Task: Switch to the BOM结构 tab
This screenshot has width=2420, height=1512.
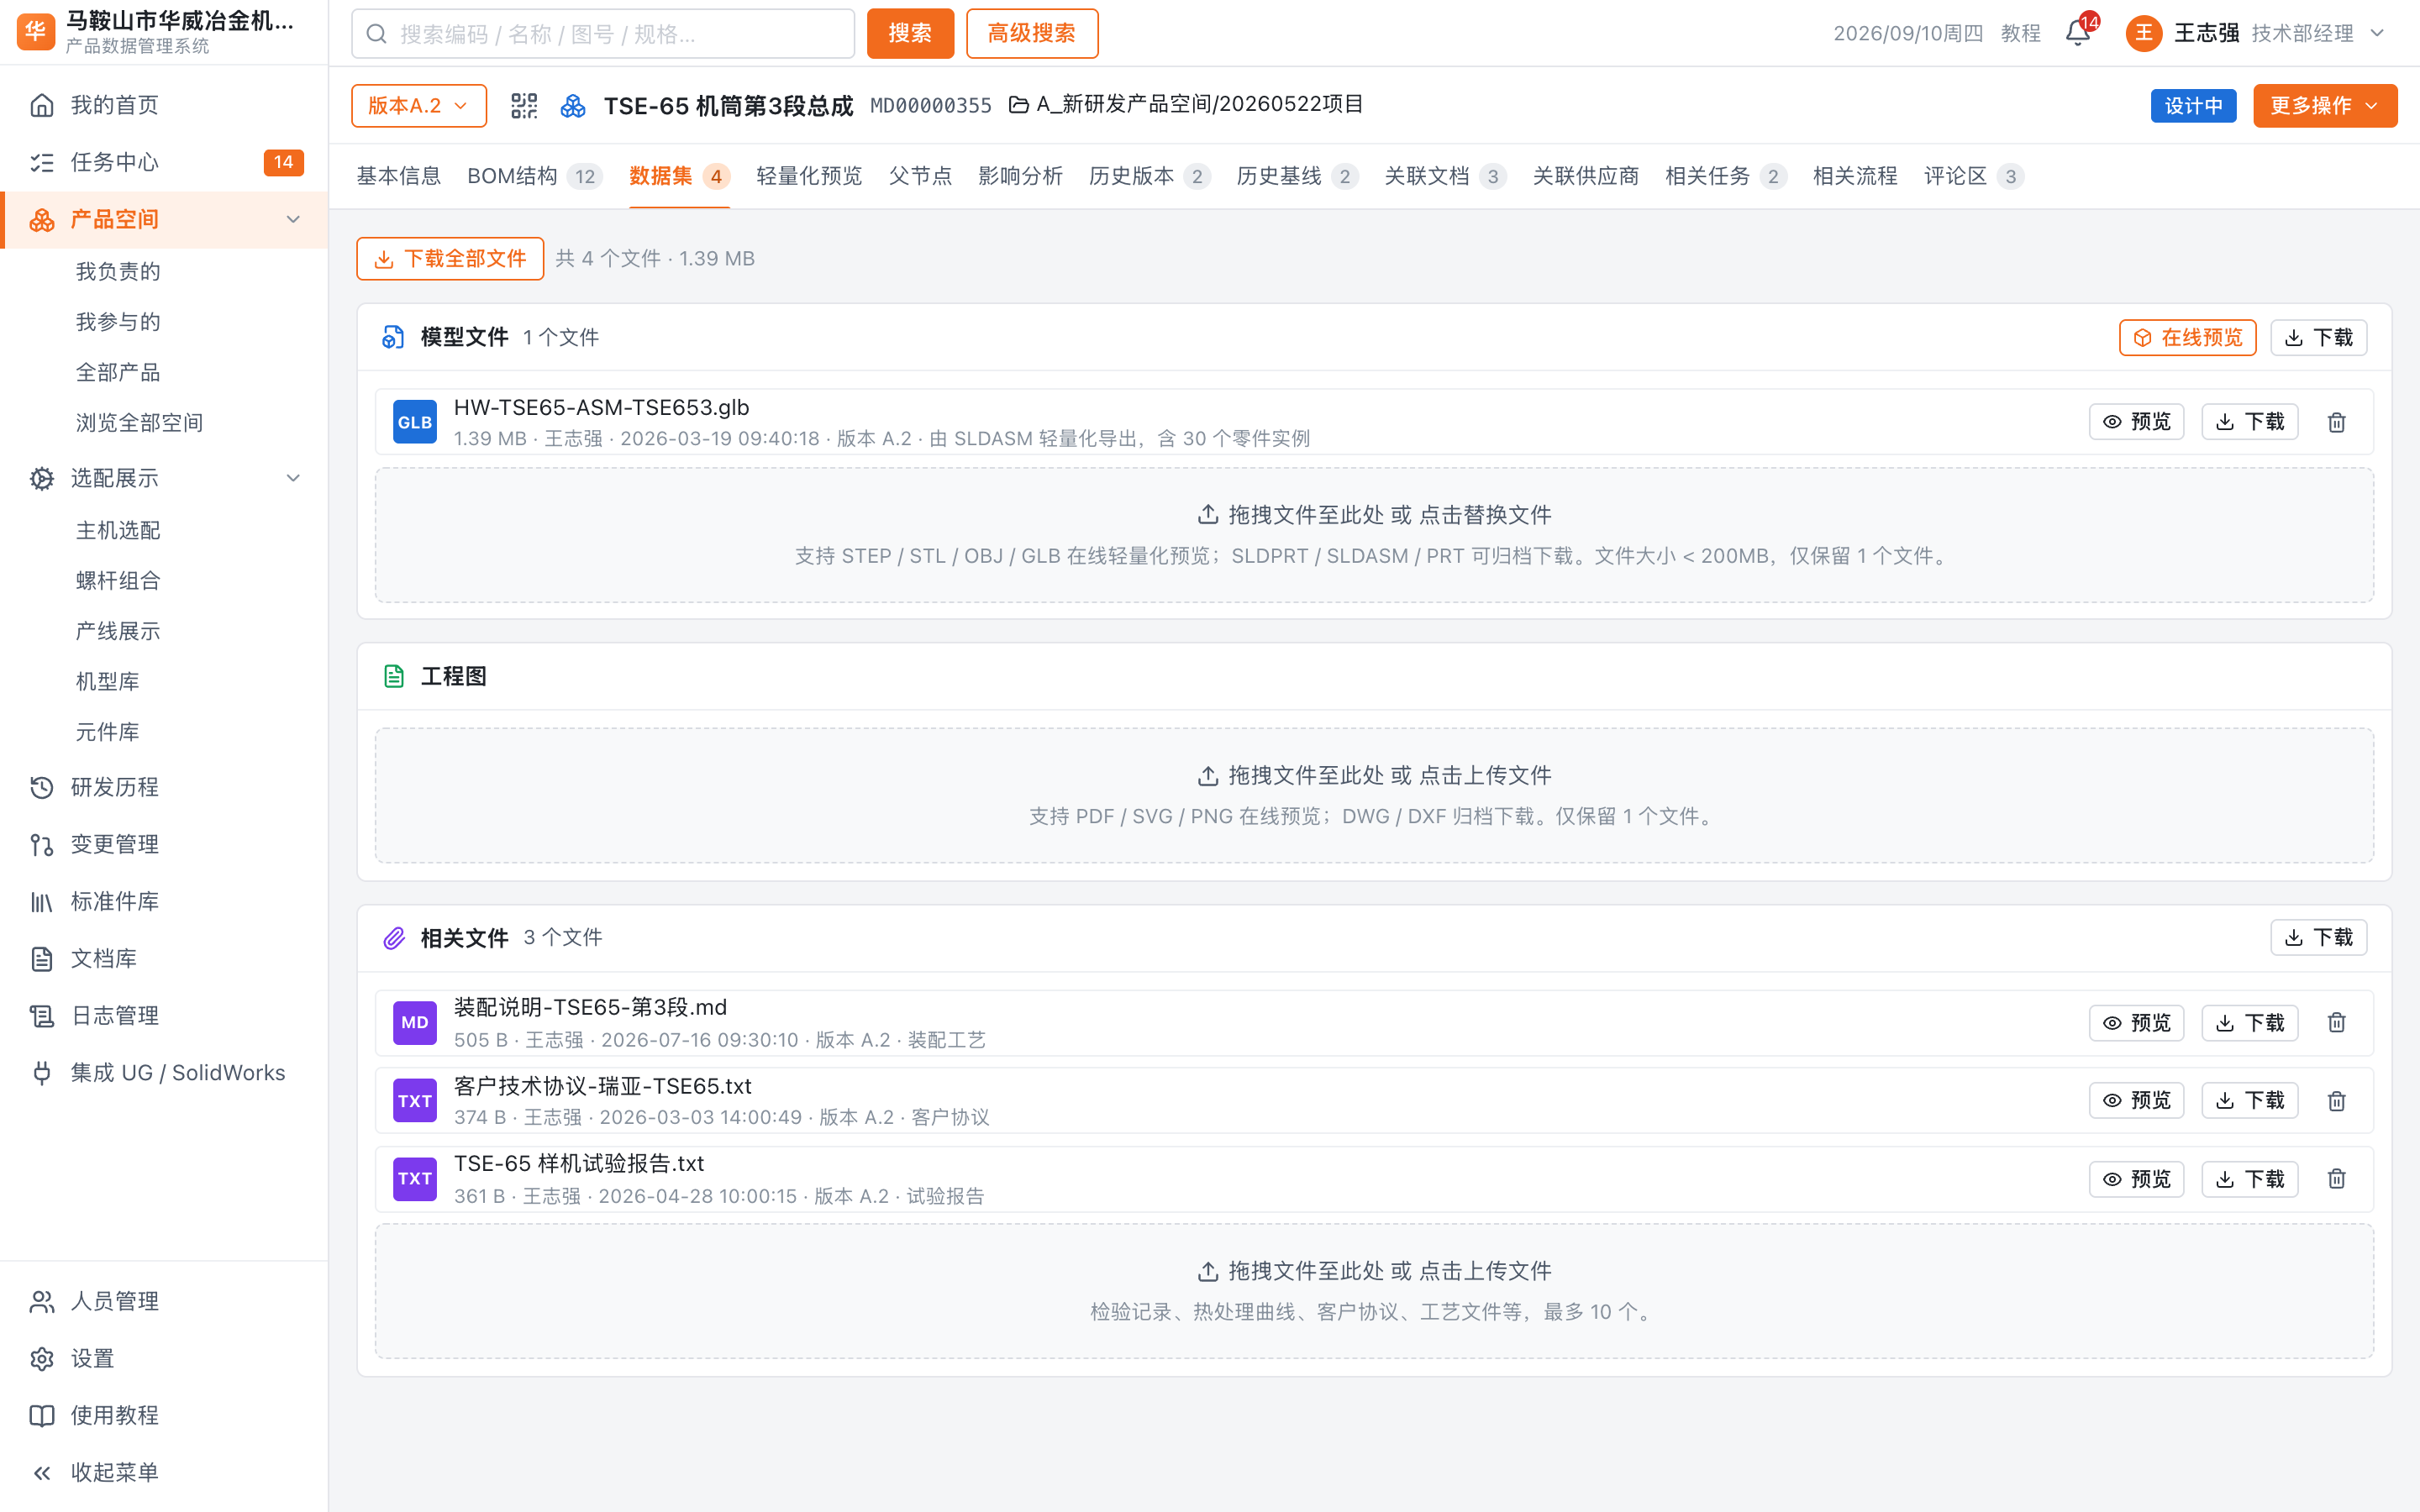Action: 534,176
